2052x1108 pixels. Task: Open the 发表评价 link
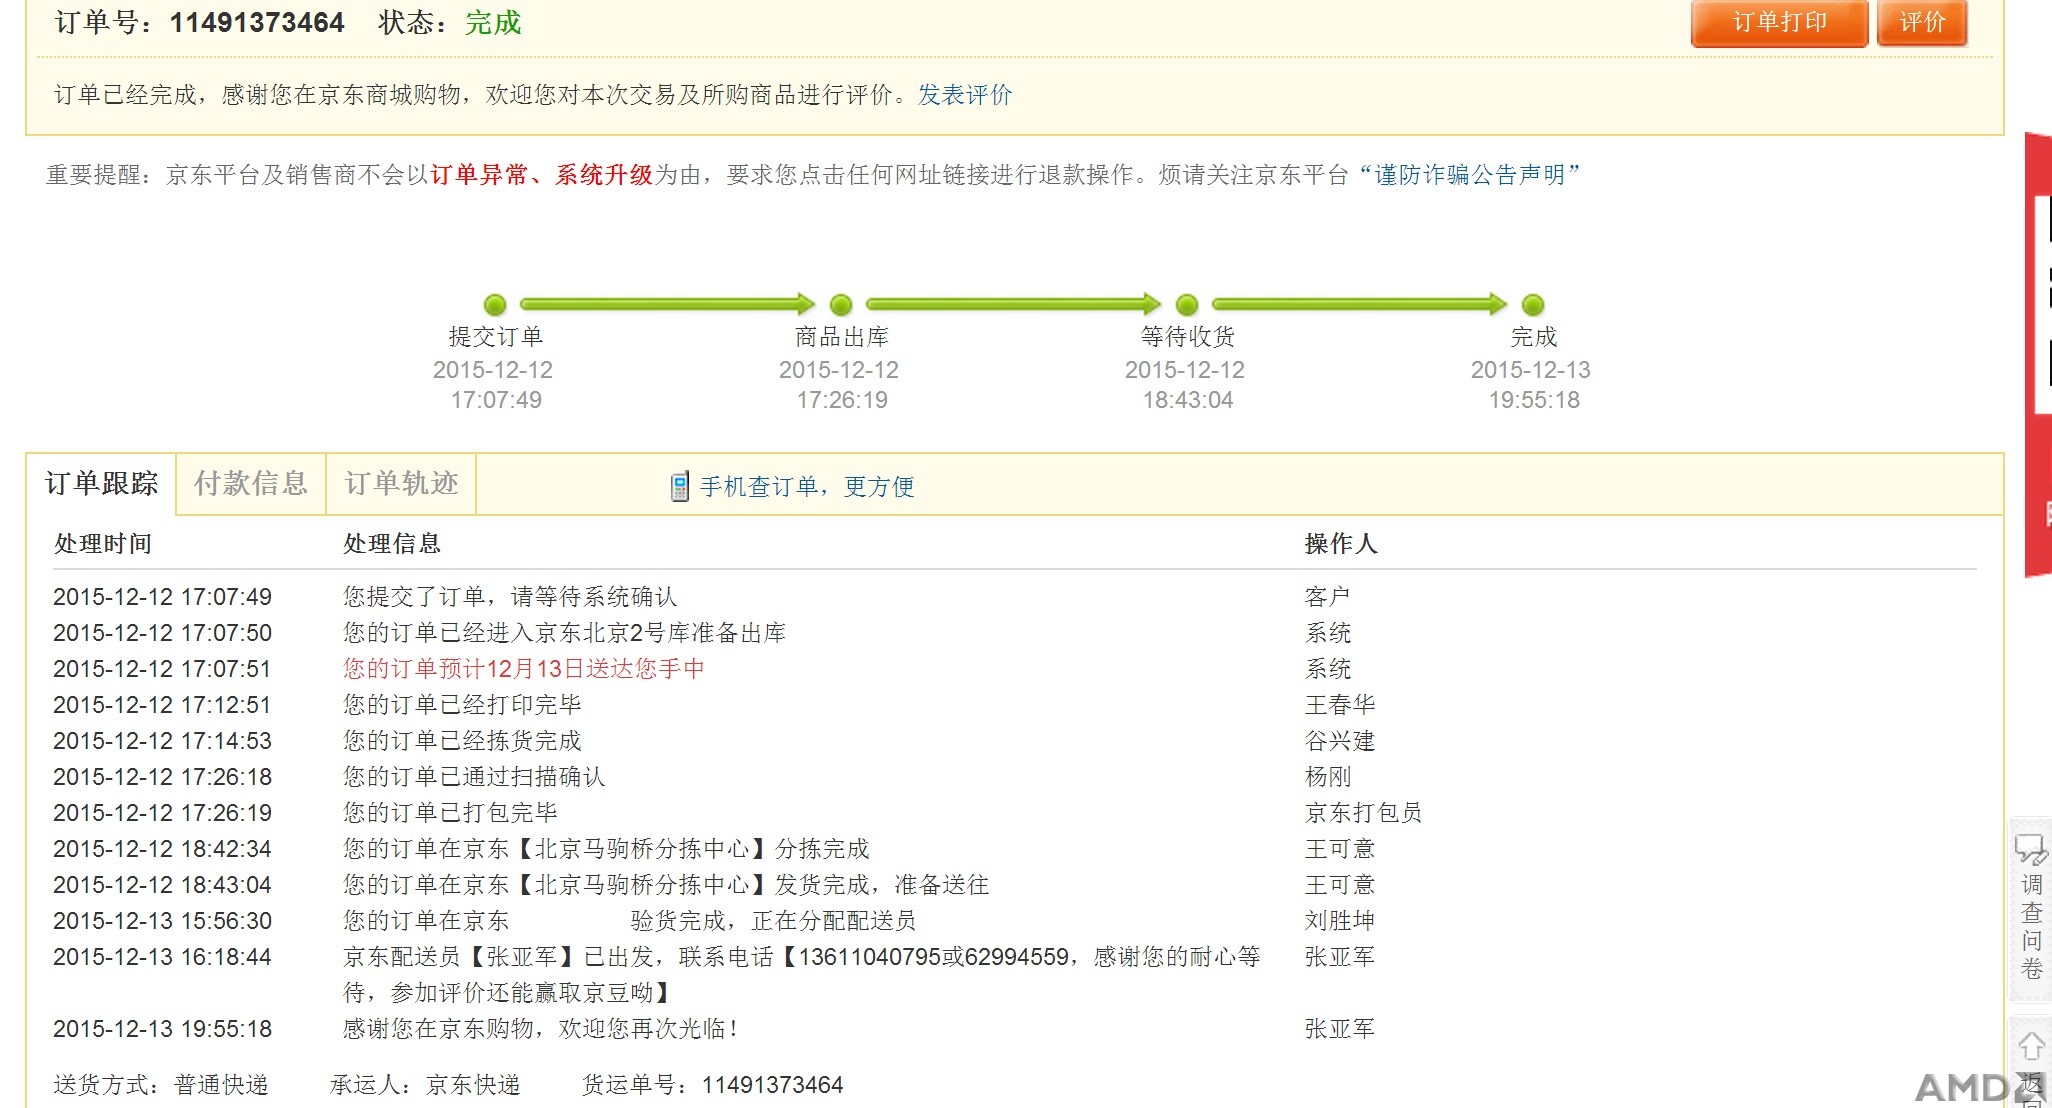coord(965,95)
